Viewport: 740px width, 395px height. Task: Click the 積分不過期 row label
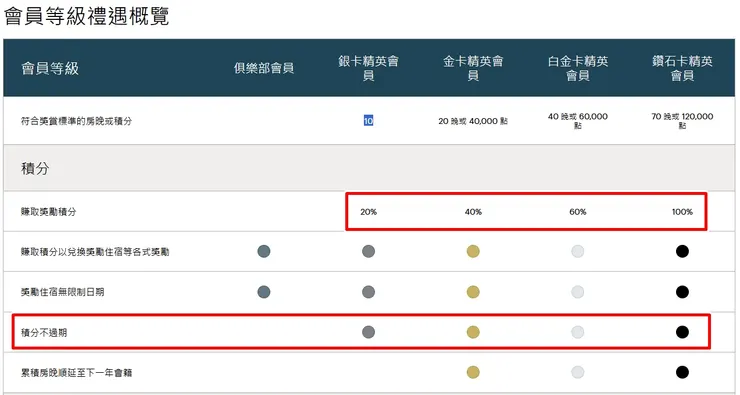click(x=44, y=332)
